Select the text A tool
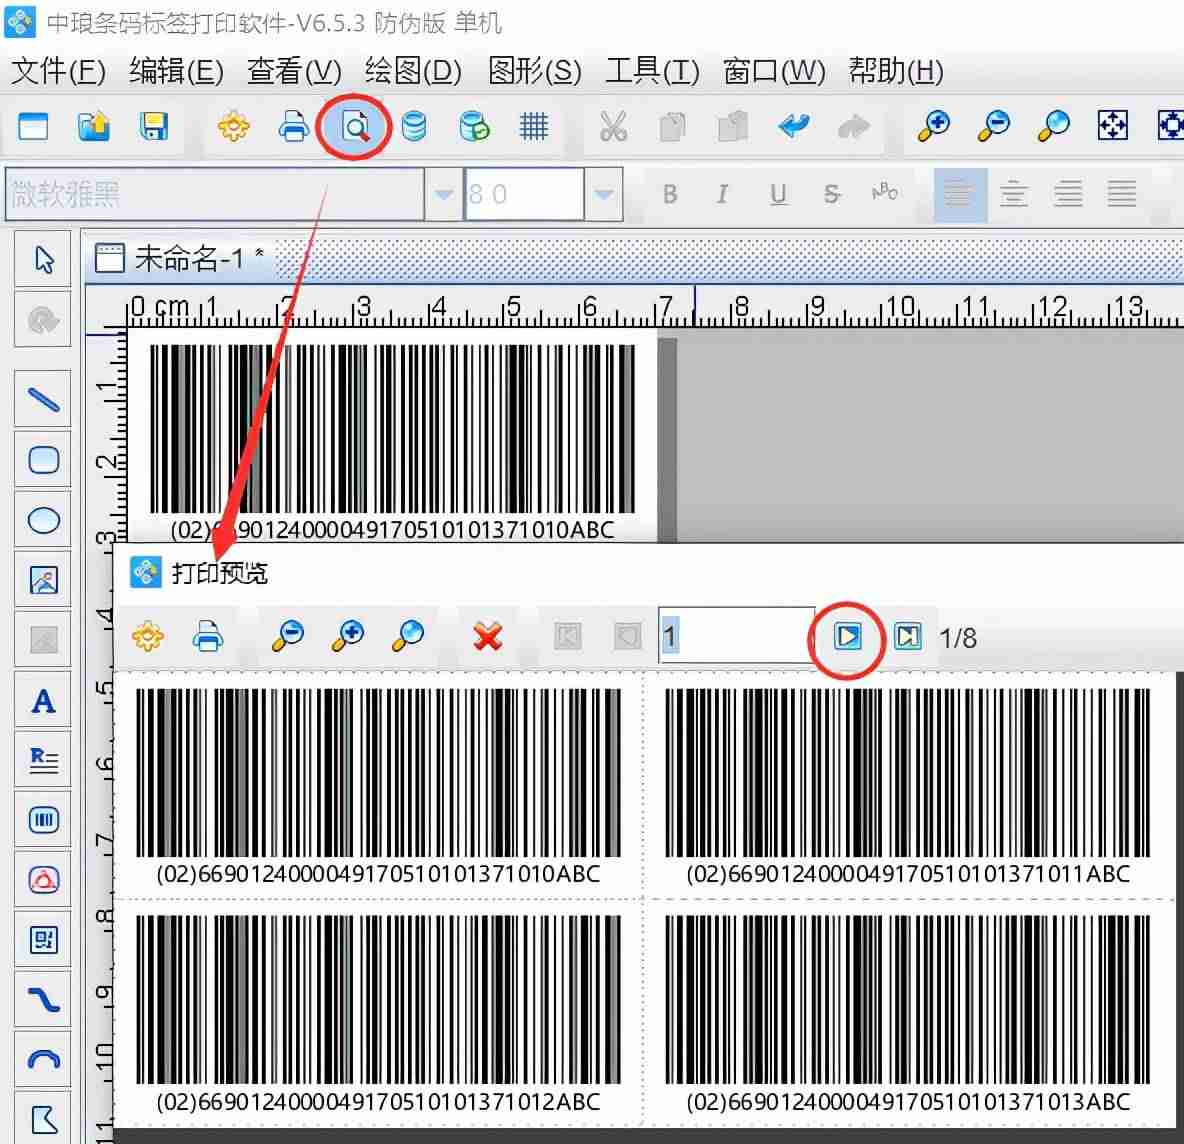Viewport: 1184px width, 1144px height. (43, 701)
